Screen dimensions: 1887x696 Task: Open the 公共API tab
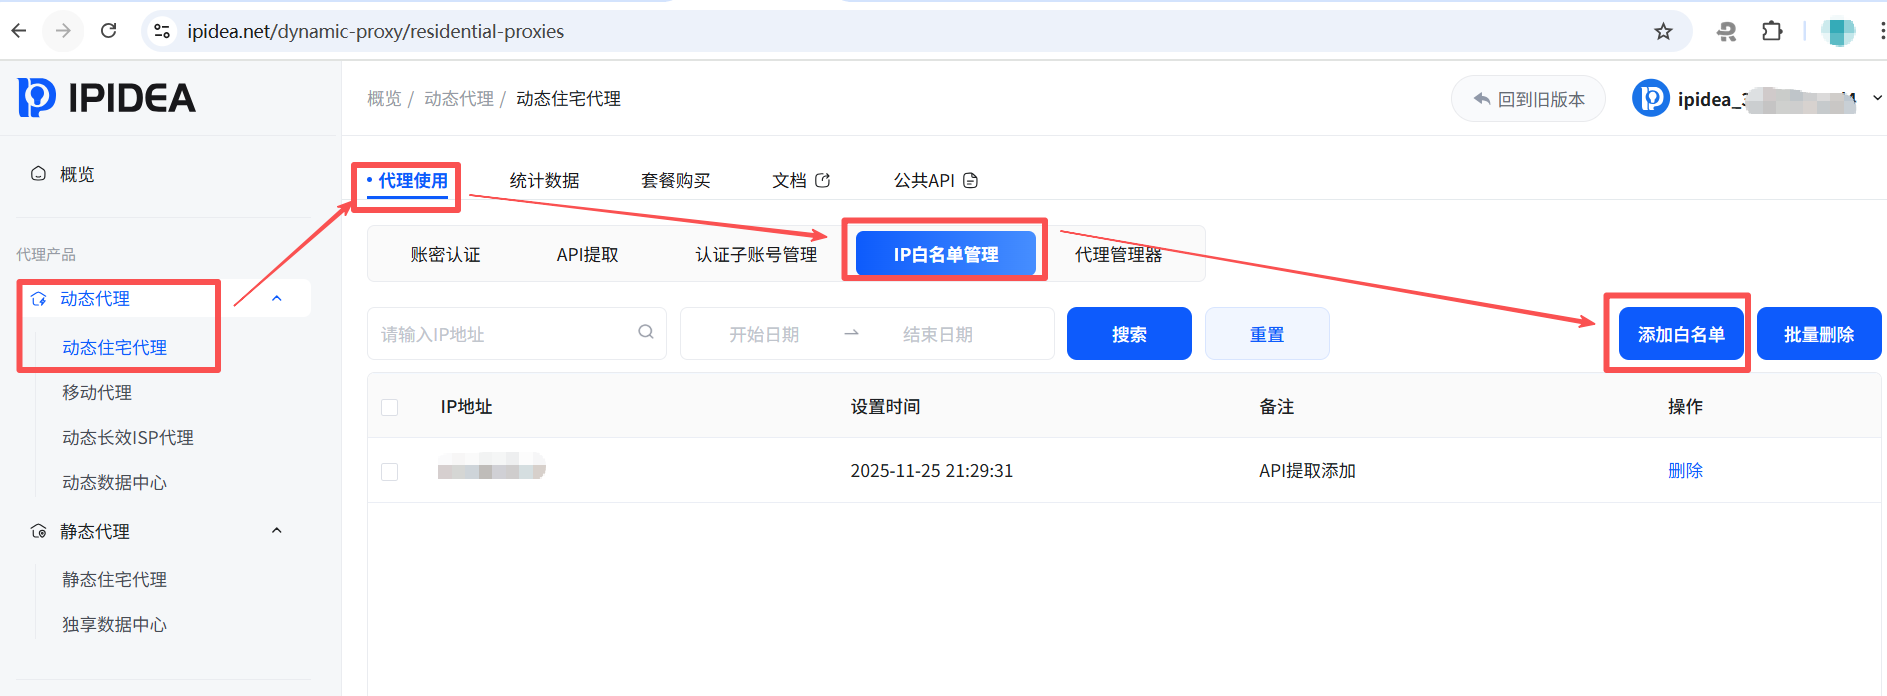pyautogui.click(x=935, y=180)
